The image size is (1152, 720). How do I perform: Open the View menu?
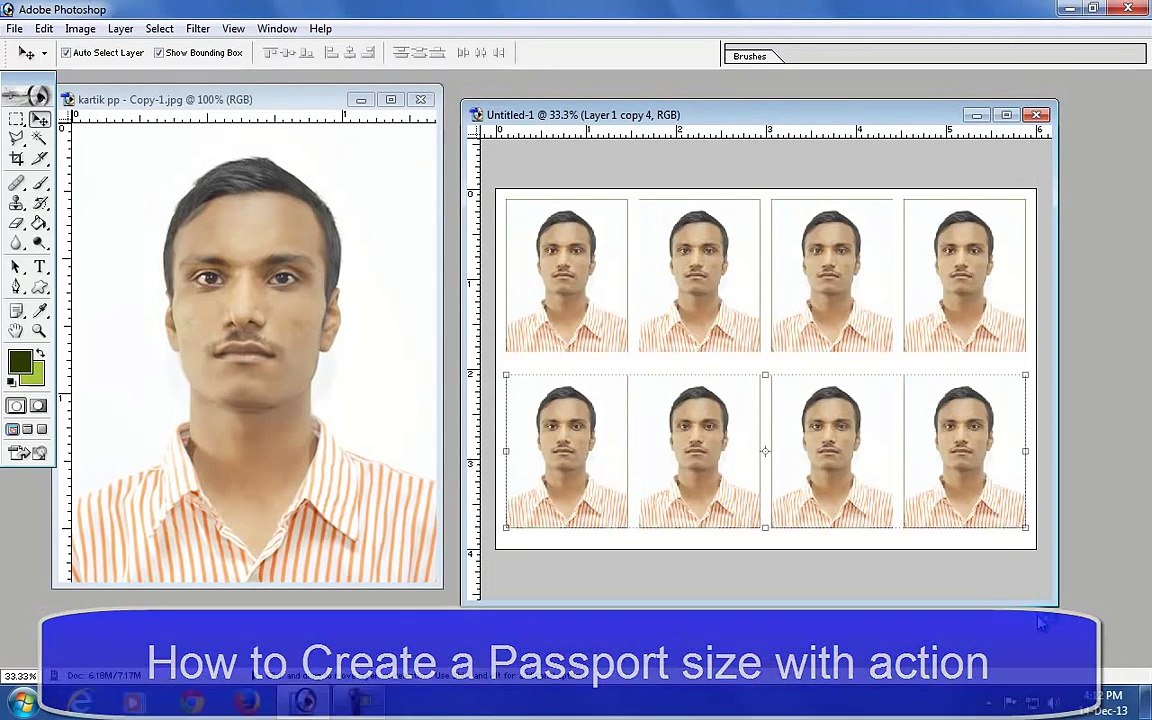coord(233,29)
